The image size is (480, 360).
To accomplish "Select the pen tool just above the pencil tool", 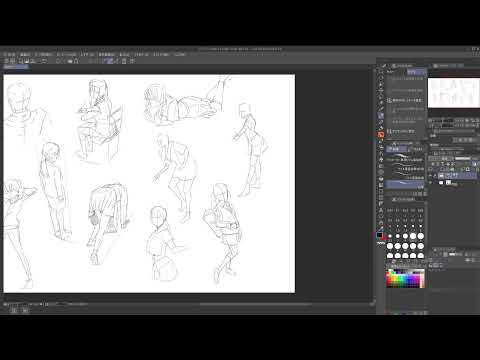I will (x=381, y=109).
